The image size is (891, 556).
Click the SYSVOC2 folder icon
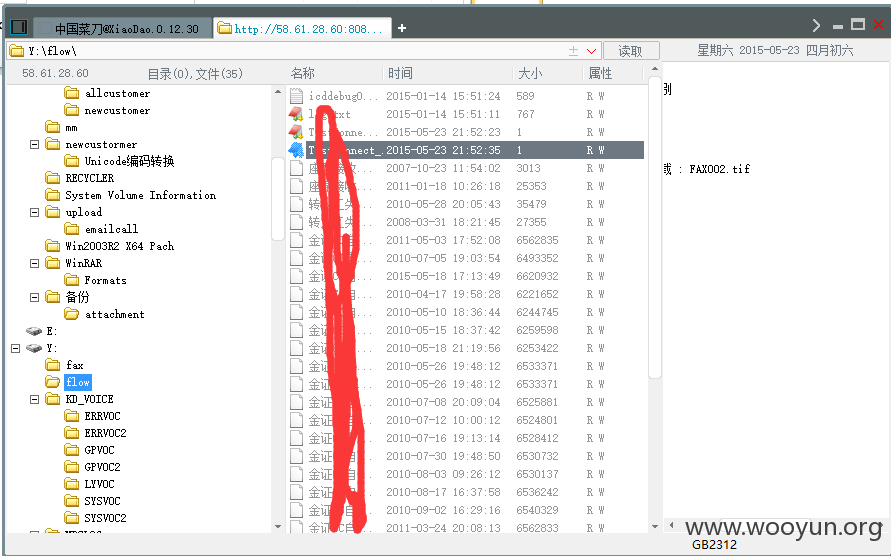click(72, 518)
